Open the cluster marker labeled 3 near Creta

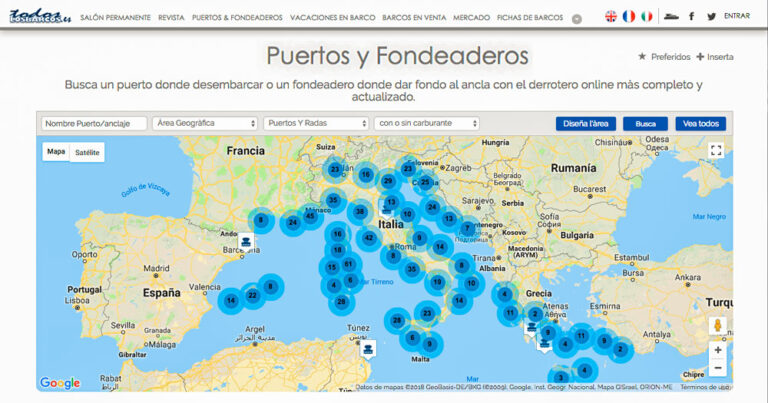click(x=561, y=378)
